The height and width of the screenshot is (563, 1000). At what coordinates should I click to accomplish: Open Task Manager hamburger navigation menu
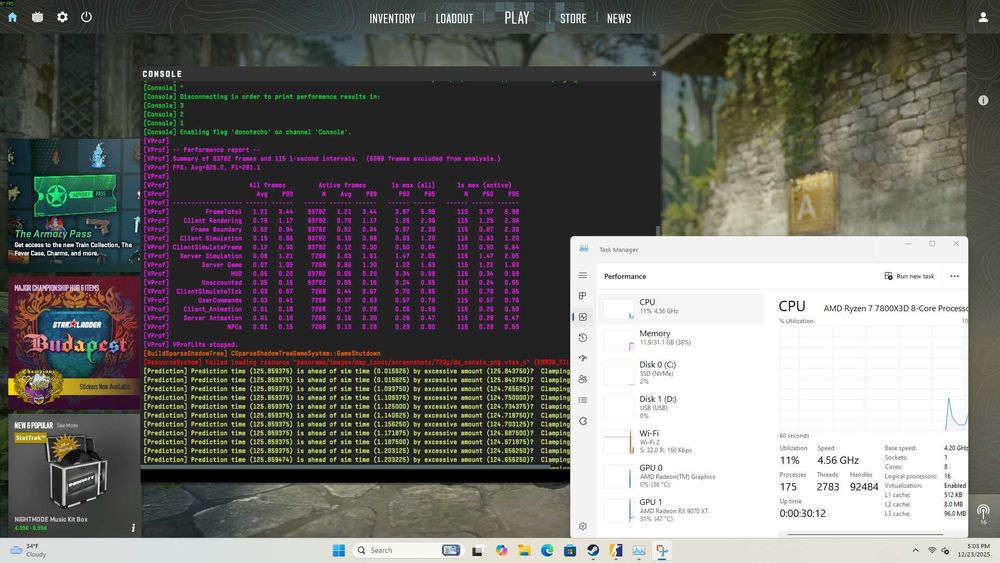[x=583, y=275]
